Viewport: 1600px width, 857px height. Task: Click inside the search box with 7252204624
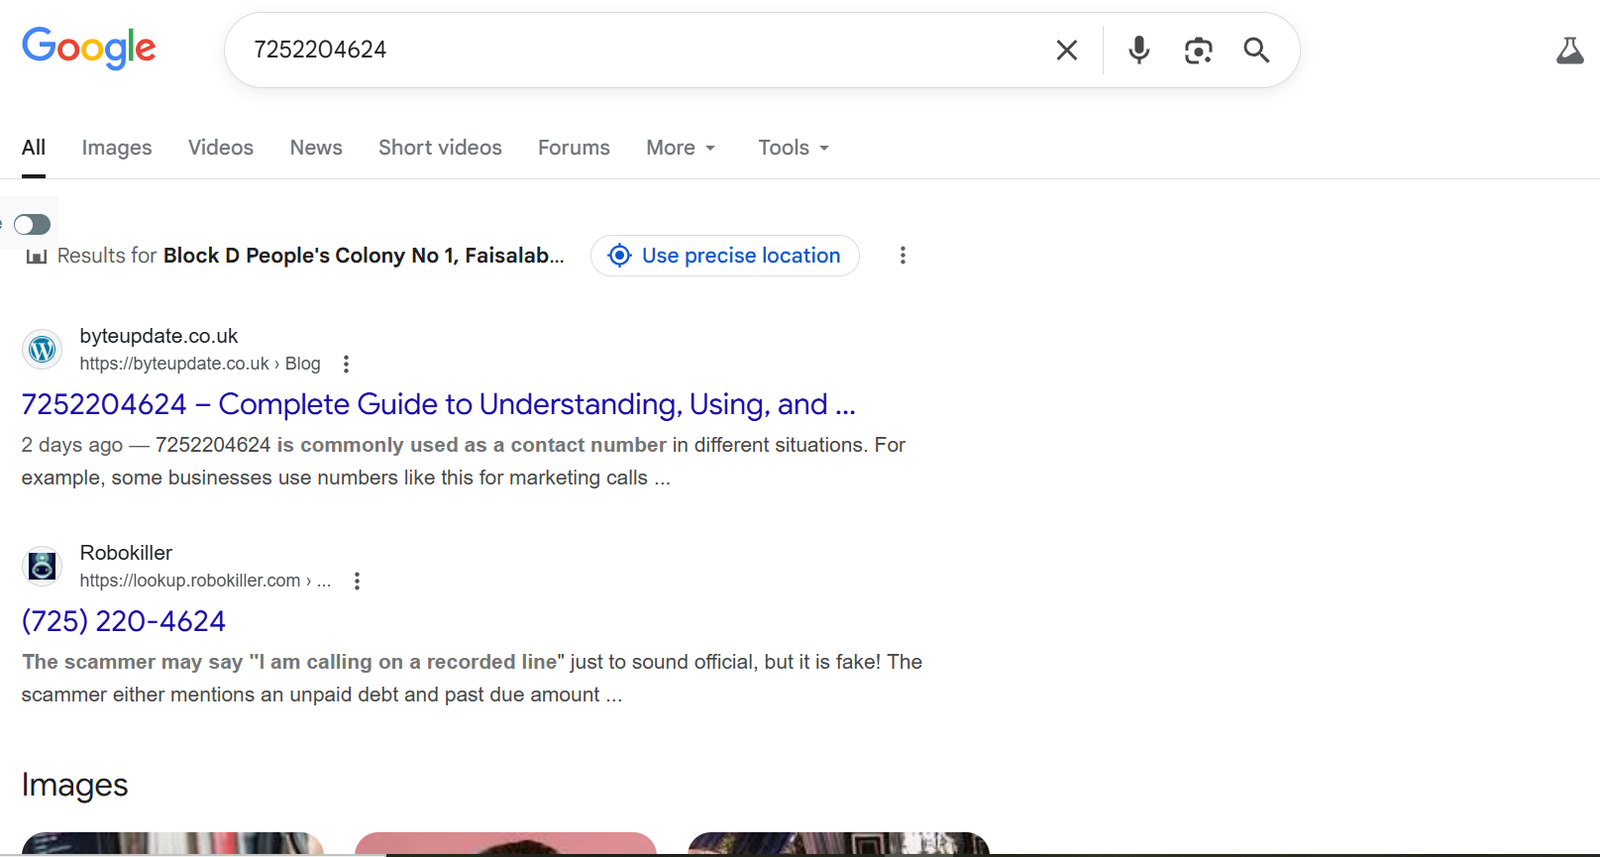640,50
